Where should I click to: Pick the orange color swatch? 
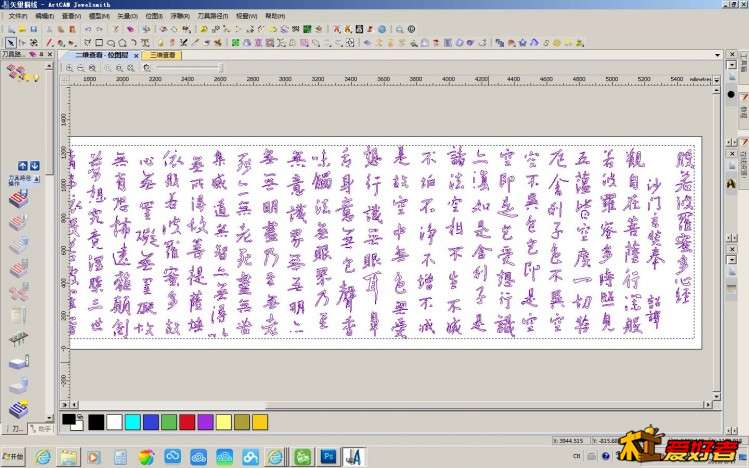click(260, 422)
